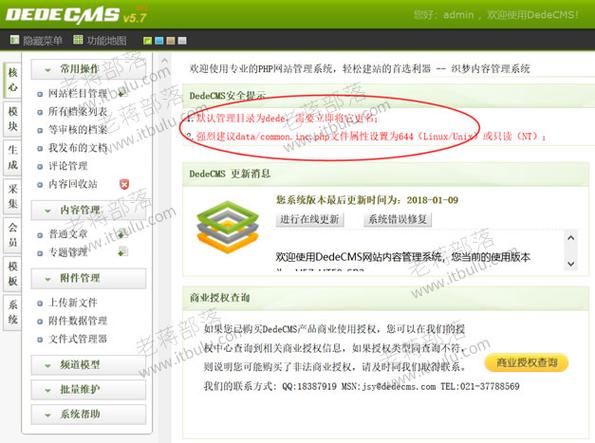Click the 隐藏菜单 toolbar label
Viewport: 595px width, 443px height.
(x=42, y=41)
